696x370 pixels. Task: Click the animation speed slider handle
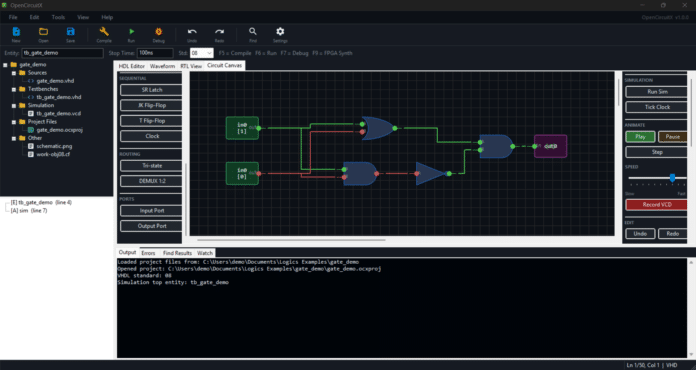(672, 178)
